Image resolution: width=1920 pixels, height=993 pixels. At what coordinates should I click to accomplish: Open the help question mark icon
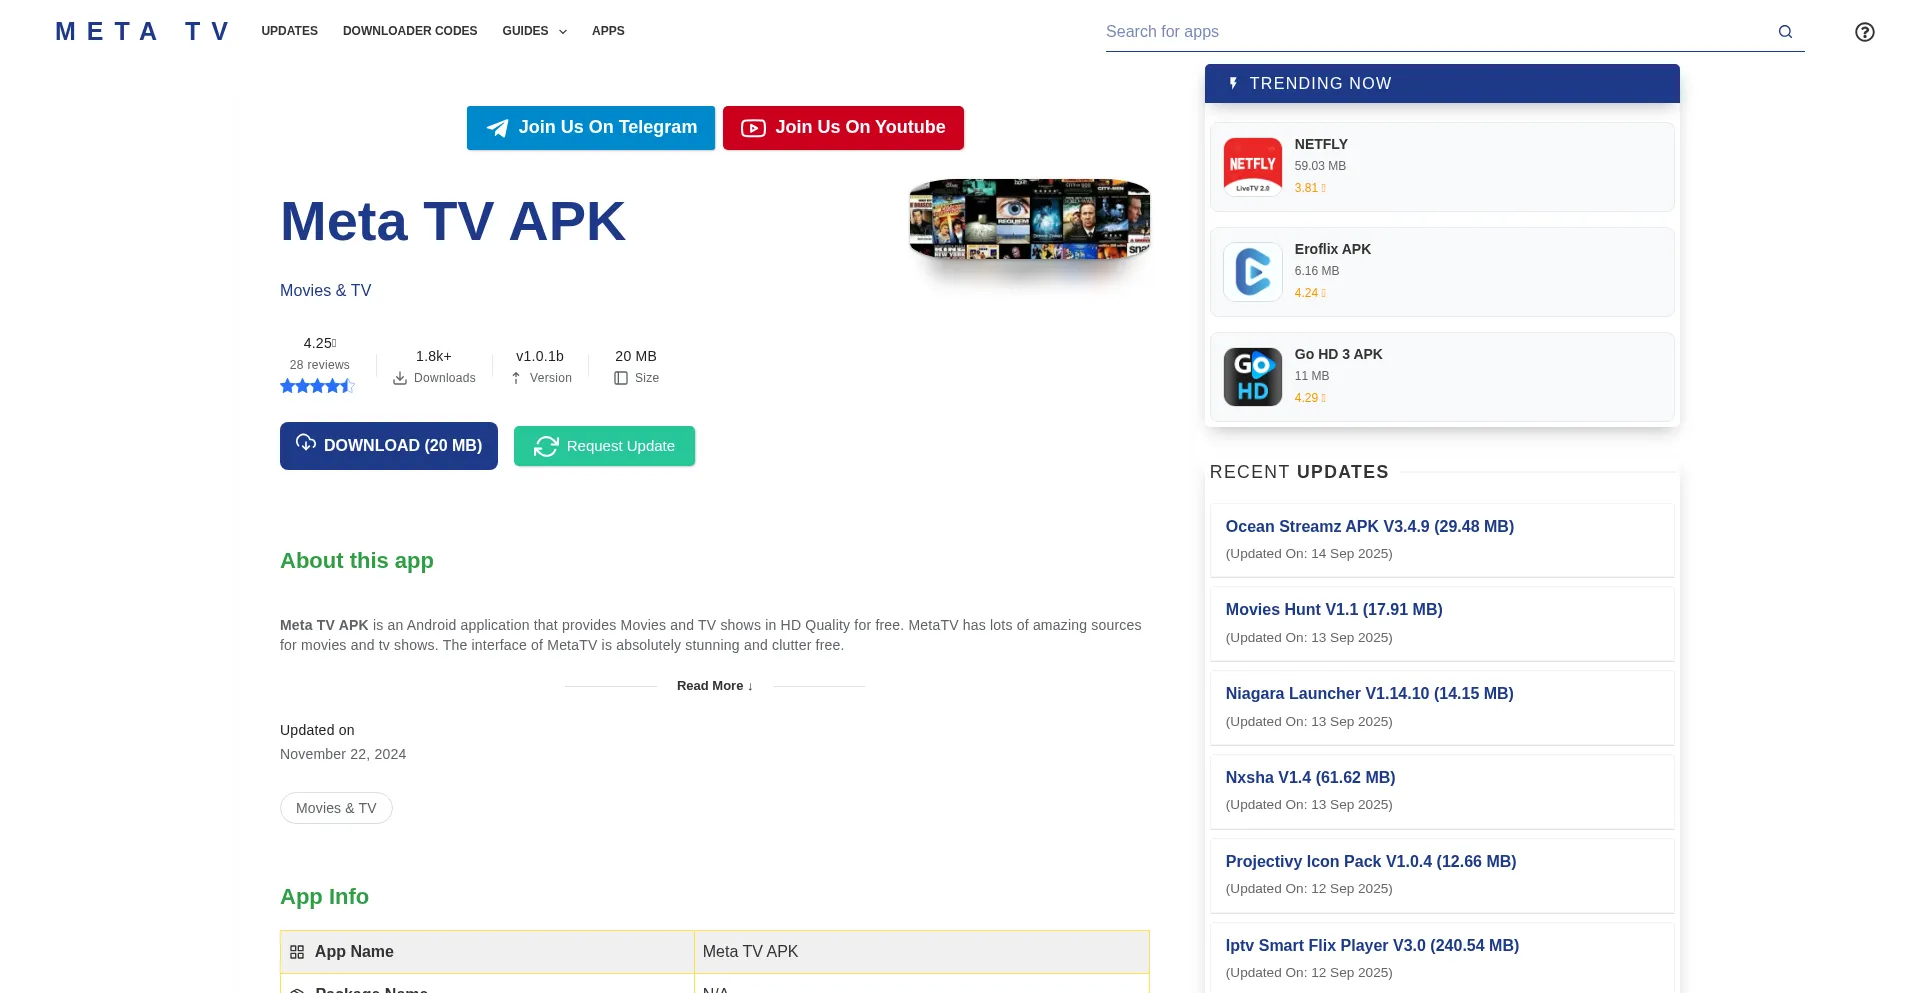(x=1865, y=32)
